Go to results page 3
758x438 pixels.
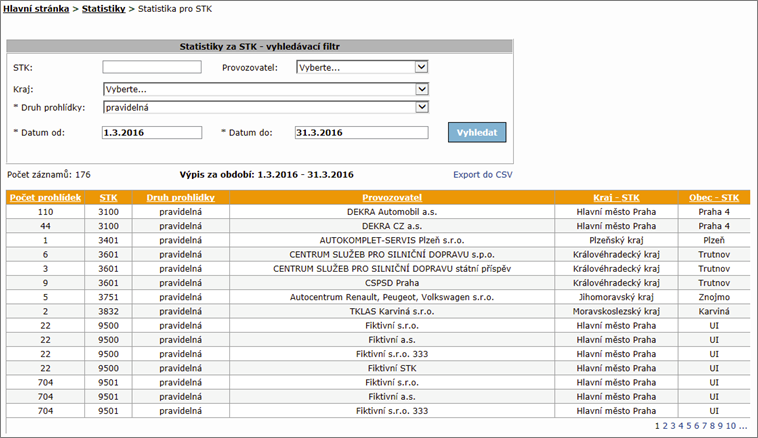point(672,426)
